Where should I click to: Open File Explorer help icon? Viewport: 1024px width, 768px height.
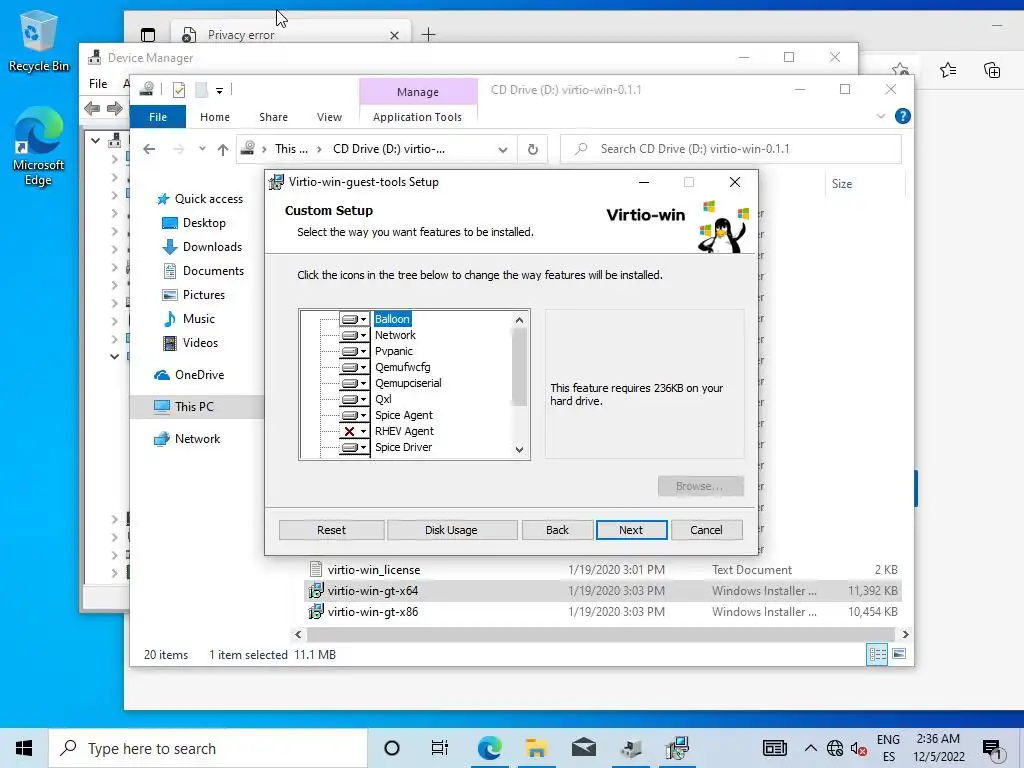tap(903, 116)
